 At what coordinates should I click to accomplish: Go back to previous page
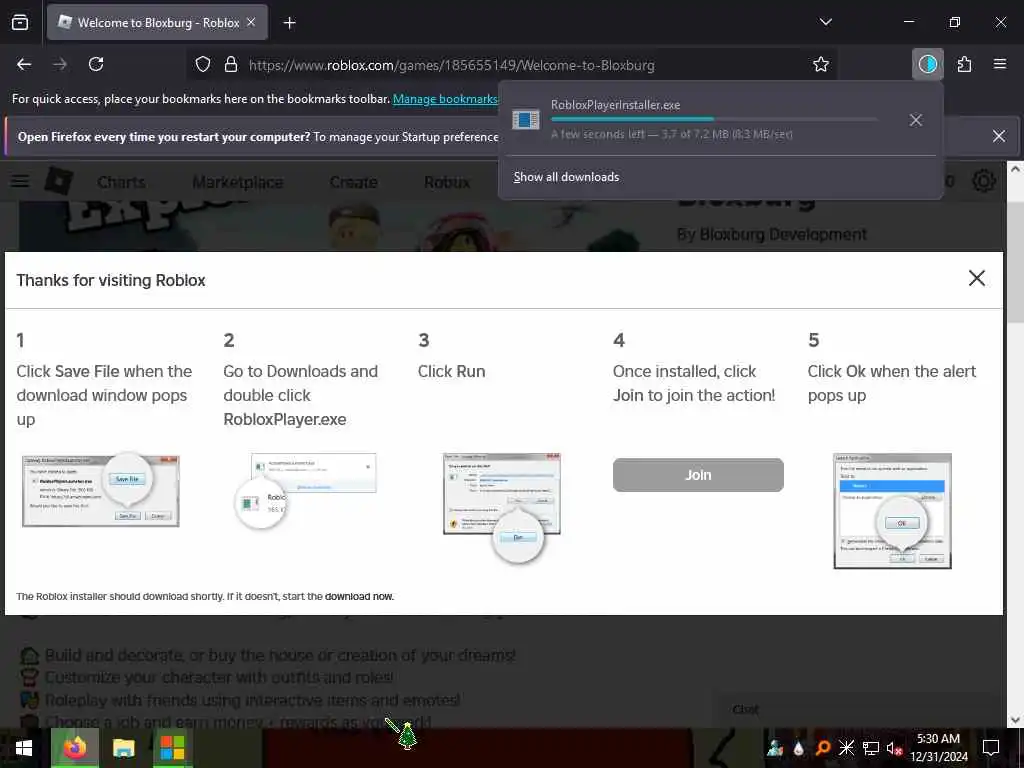coord(24,64)
